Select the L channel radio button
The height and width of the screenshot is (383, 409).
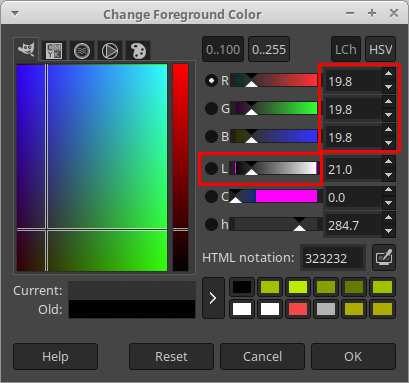(x=211, y=168)
